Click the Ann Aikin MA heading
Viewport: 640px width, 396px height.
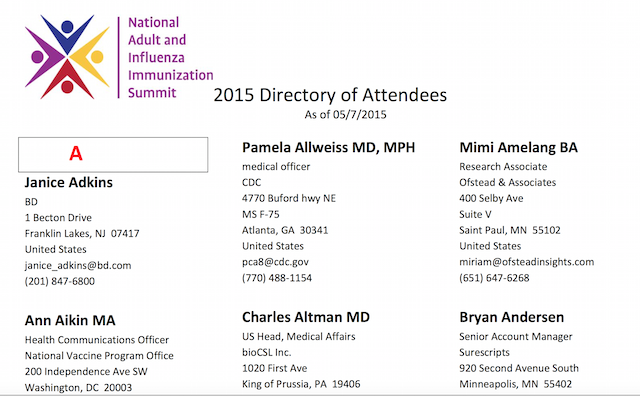70,320
